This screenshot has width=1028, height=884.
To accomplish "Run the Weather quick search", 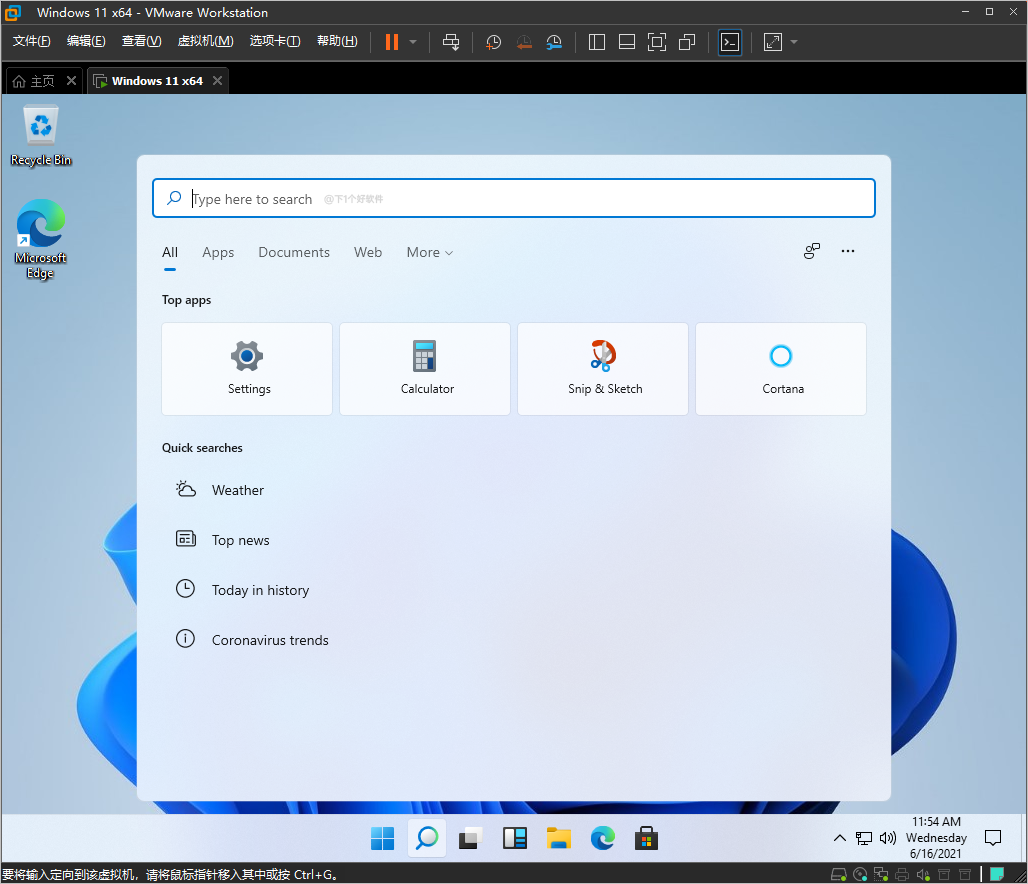I will coord(237,490).
